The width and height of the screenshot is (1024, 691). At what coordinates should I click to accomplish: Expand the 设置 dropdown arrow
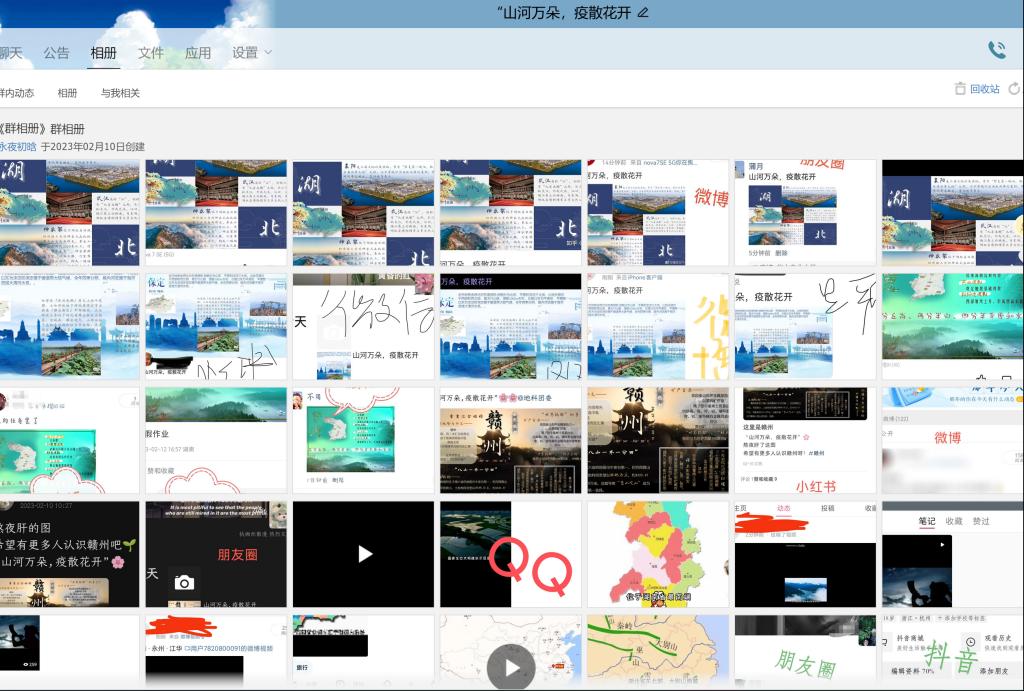point(268,53)
